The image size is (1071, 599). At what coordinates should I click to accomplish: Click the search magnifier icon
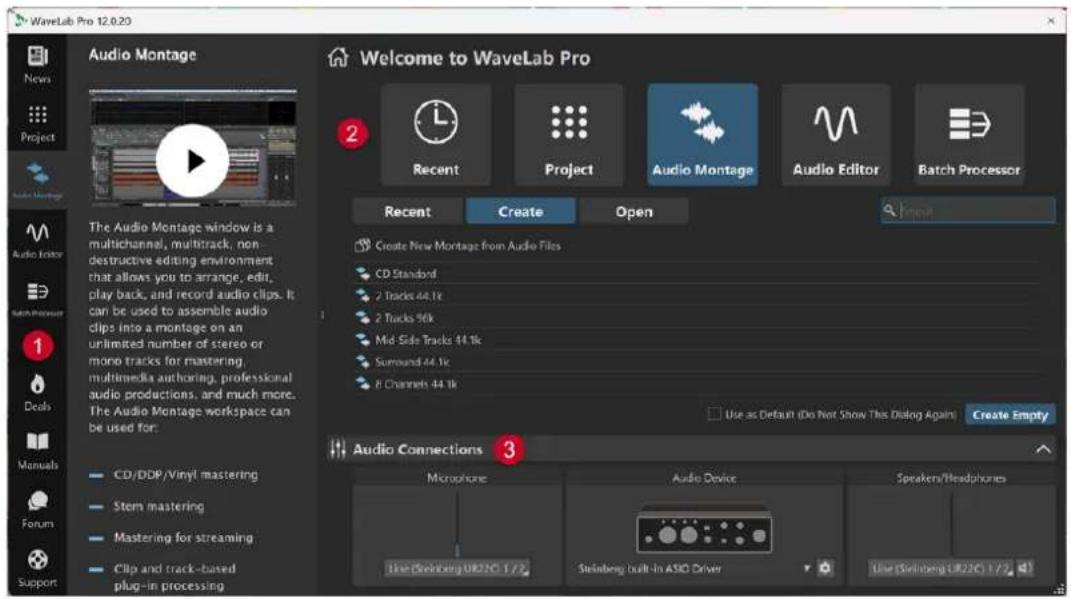[x=889, y=210]
